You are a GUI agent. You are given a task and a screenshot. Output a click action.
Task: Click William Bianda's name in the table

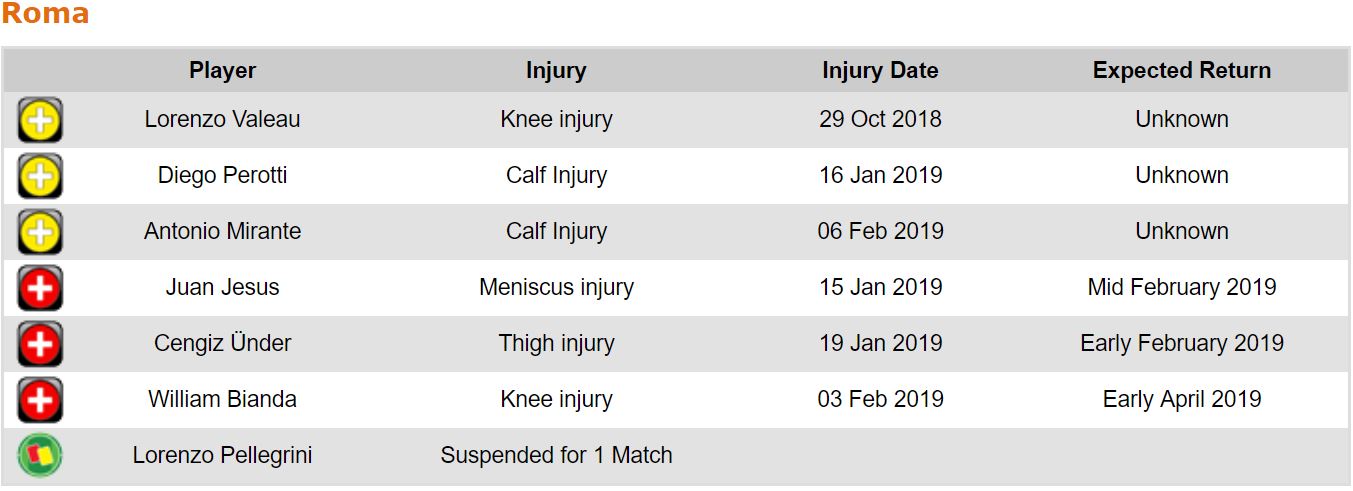click(222, 399)
